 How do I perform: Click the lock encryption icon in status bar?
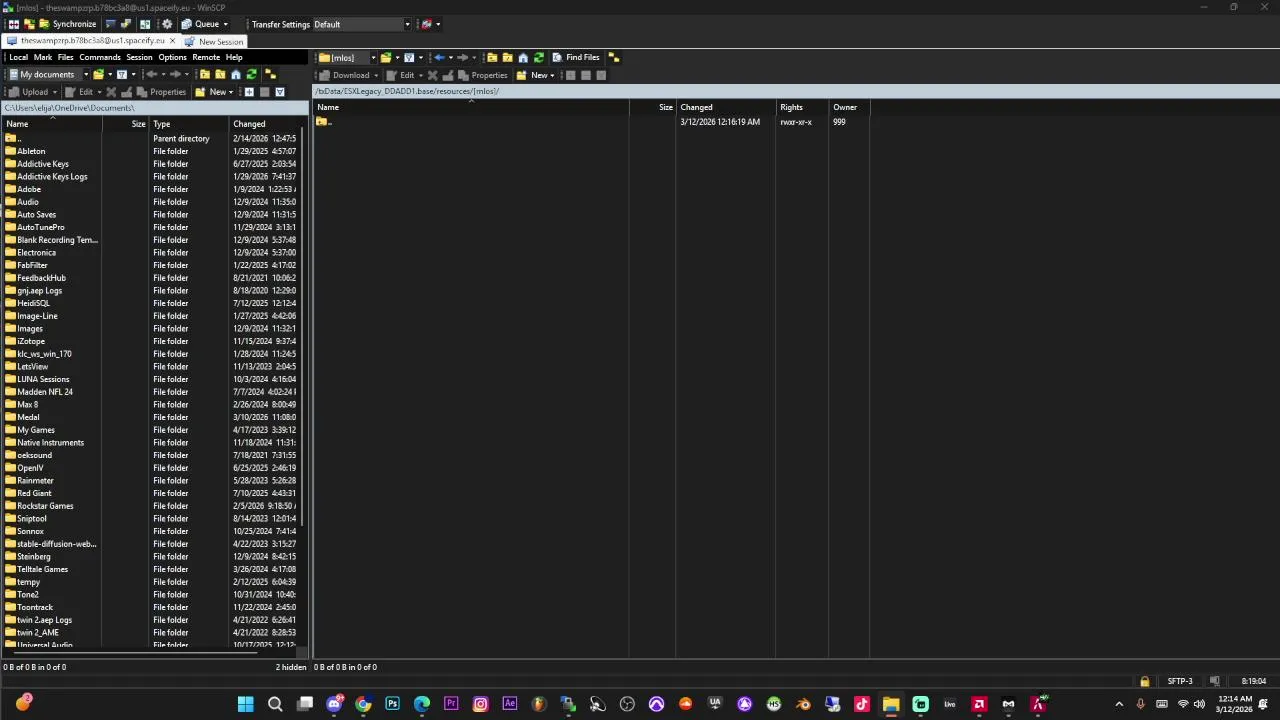1144,681
